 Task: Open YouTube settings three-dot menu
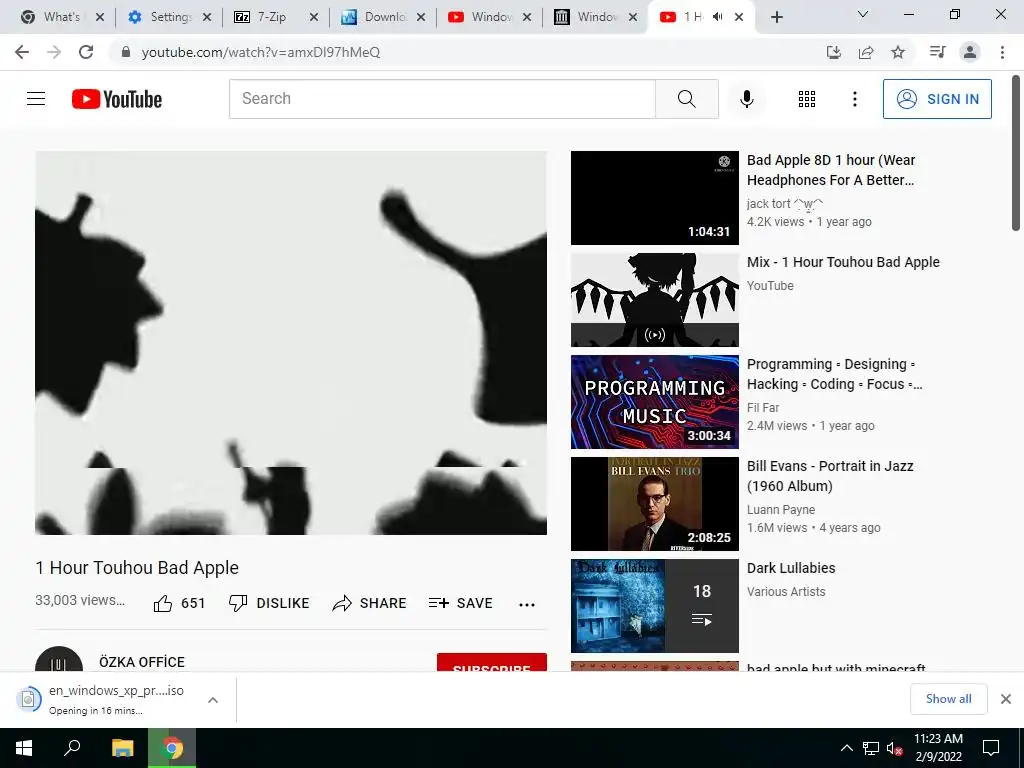[854, 99]
